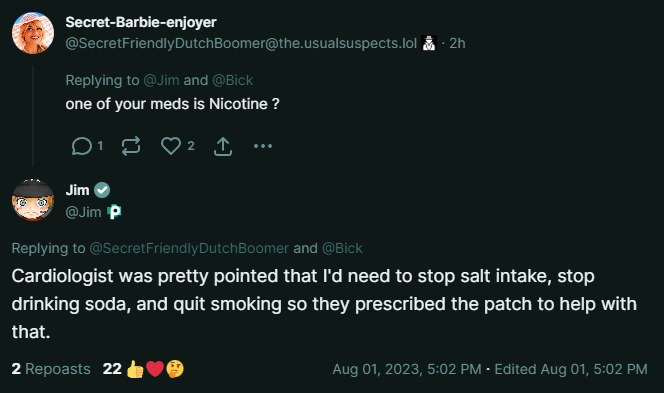The width and height of the screenshot is (664, 393).
Task: Click the reply speech-bubble icon
Action: pos(82,146)
